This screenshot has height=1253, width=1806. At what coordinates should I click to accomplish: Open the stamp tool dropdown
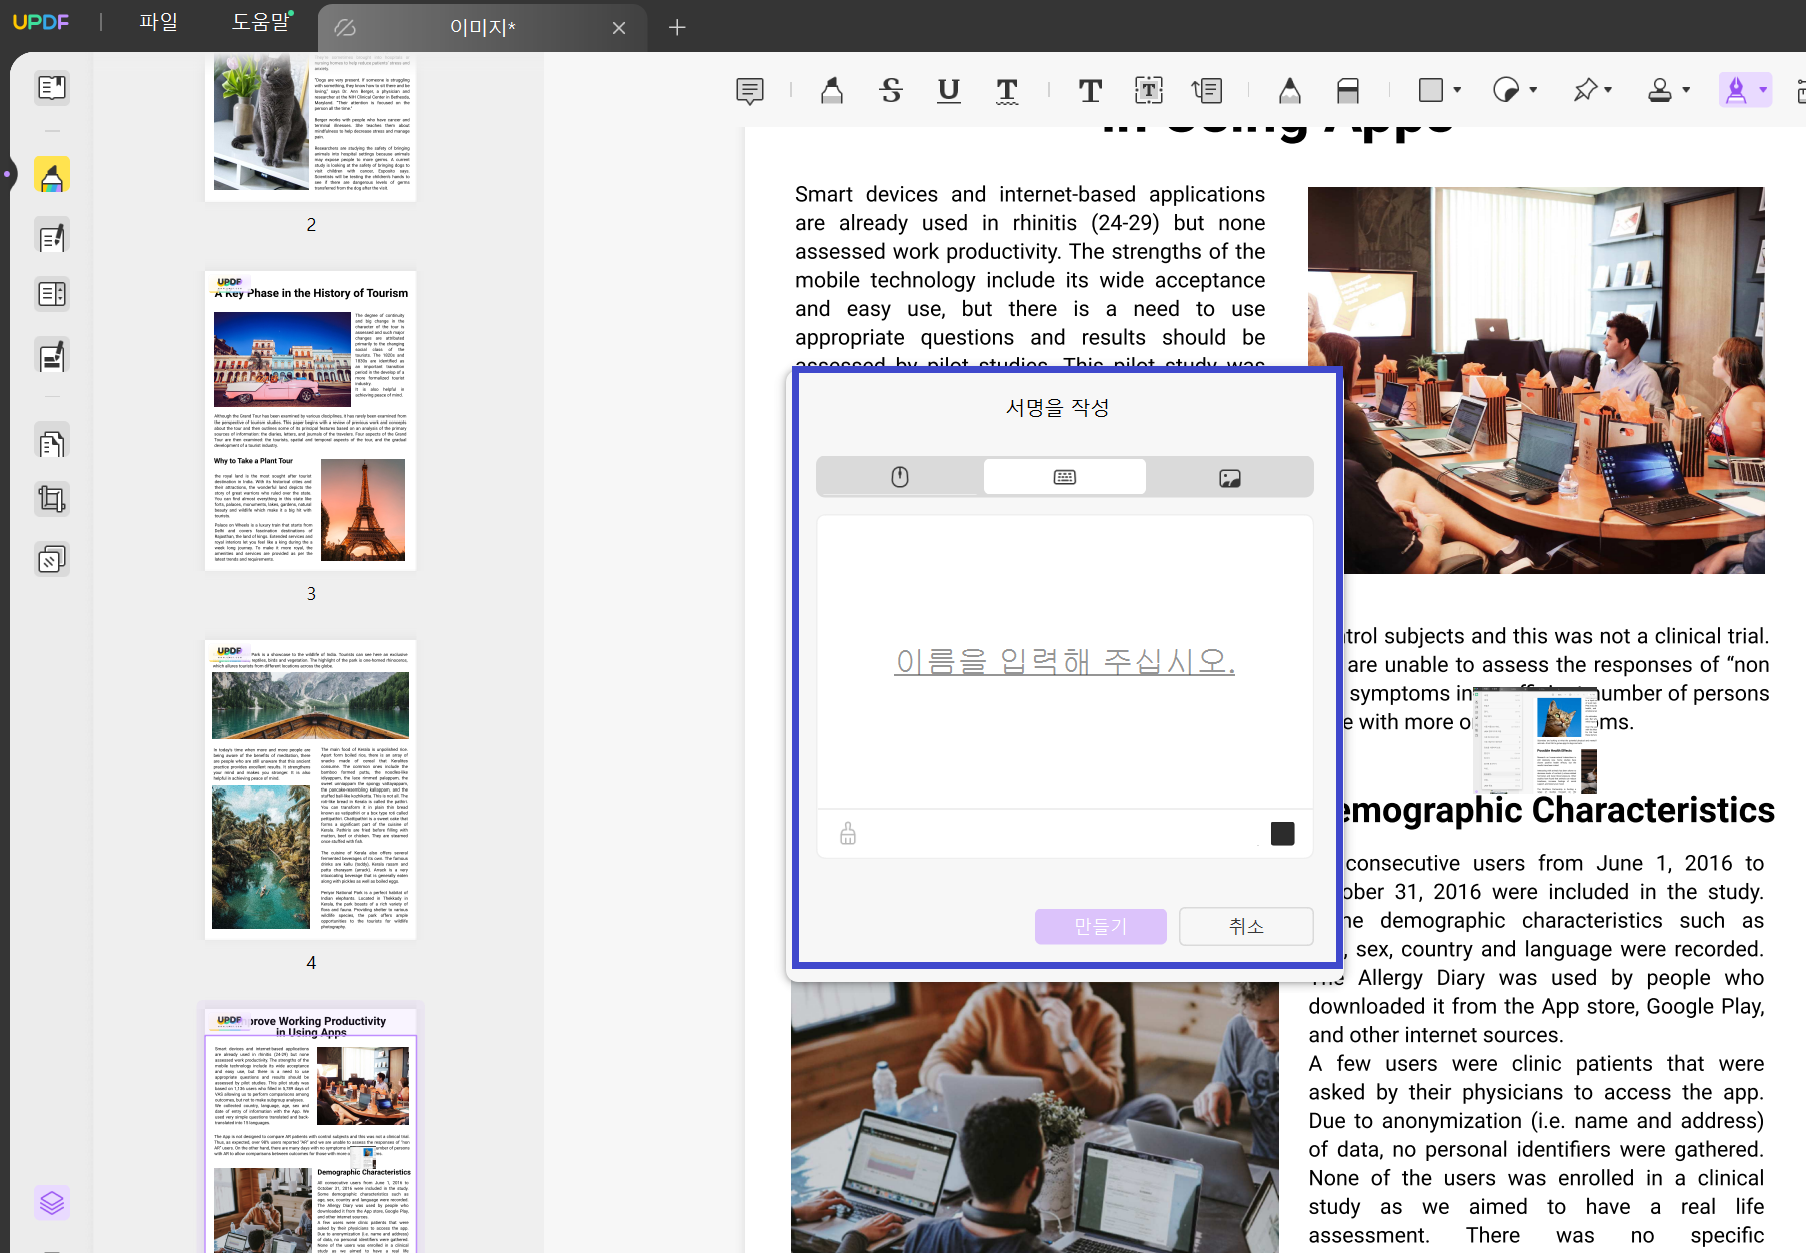(1686, 91)
